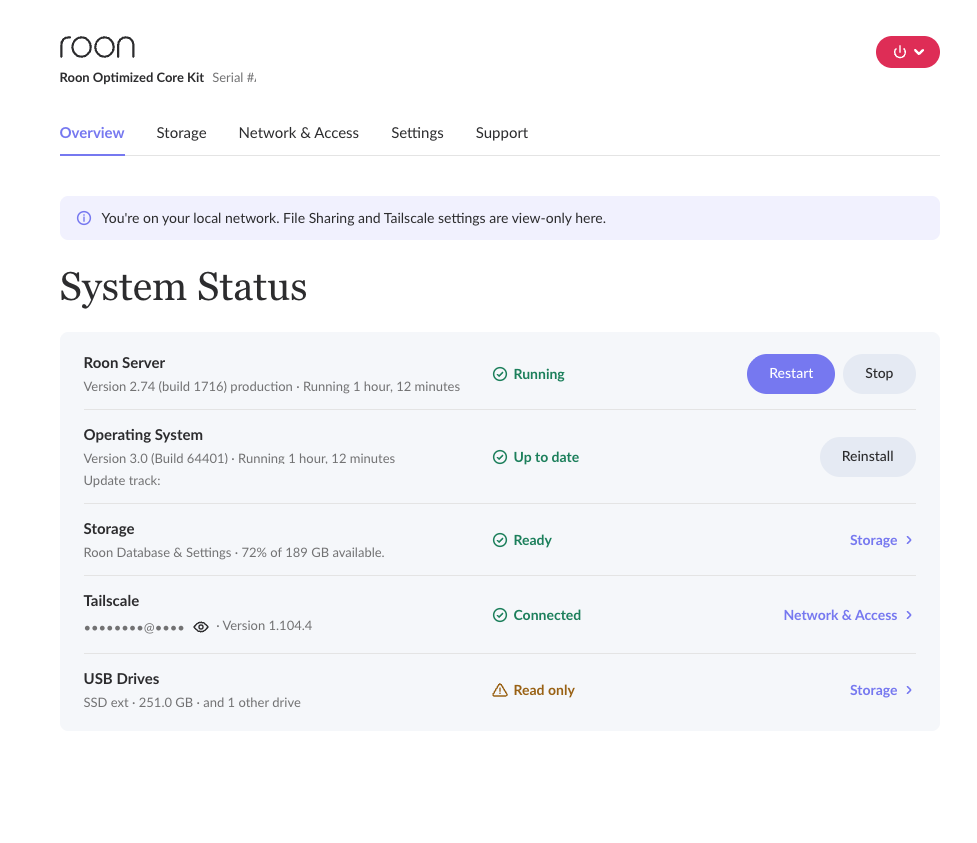This screenshot has width=977, height=843.
Task: Click the 'System Status' heading
Action: (x=183, y=287)
